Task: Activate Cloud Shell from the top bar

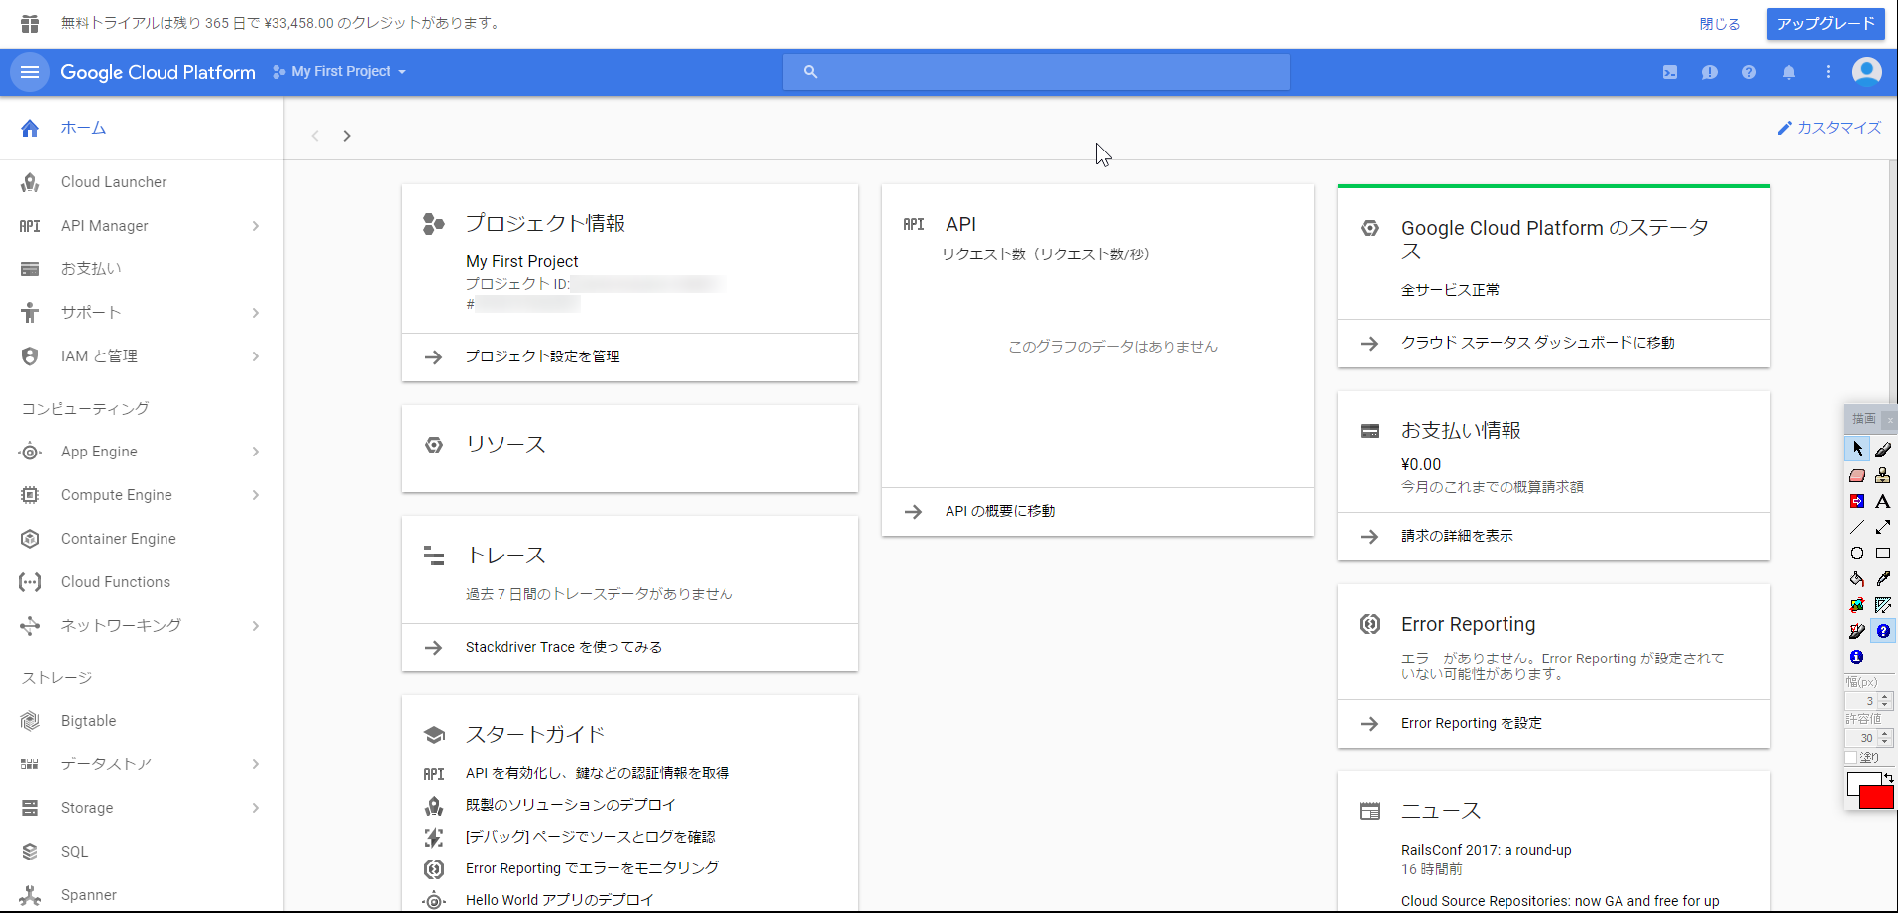Action: pyautogui.click(x=1670, y=72)
